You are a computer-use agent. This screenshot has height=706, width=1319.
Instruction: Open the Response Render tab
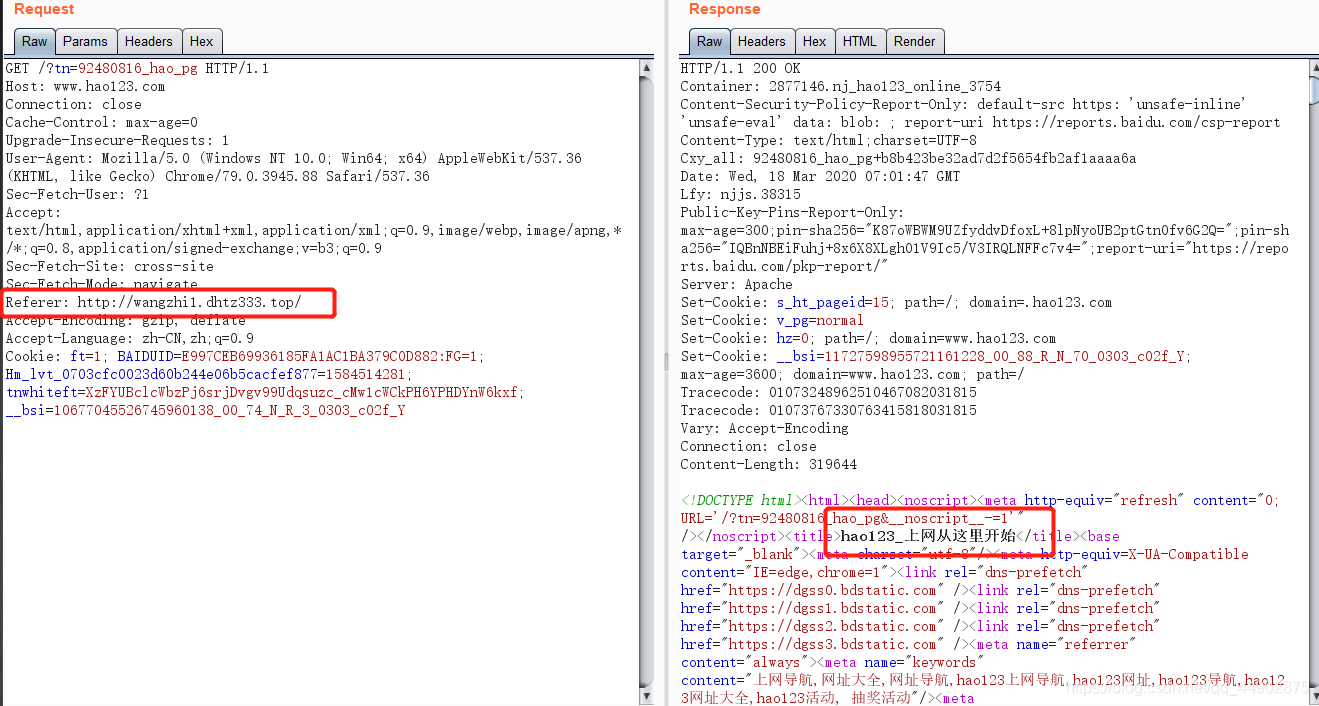914,41
